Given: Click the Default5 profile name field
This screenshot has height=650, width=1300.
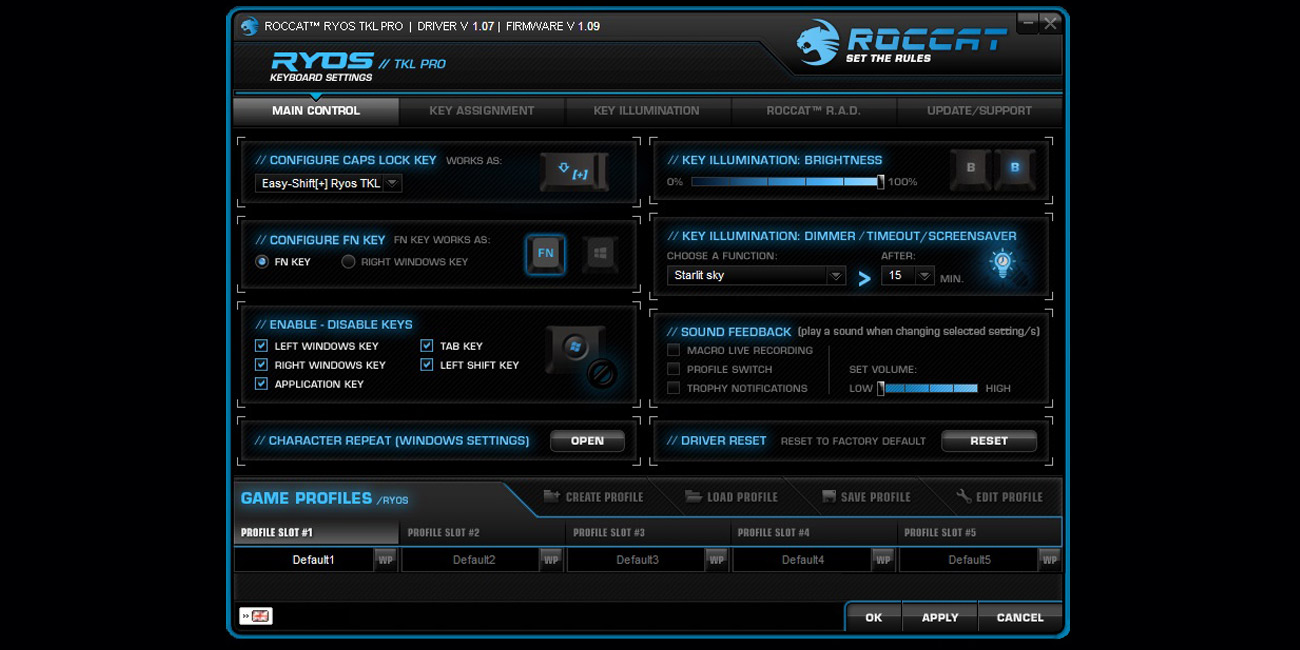Looking at the screenshot, I should pyautogui.click(x=968, y=560).
